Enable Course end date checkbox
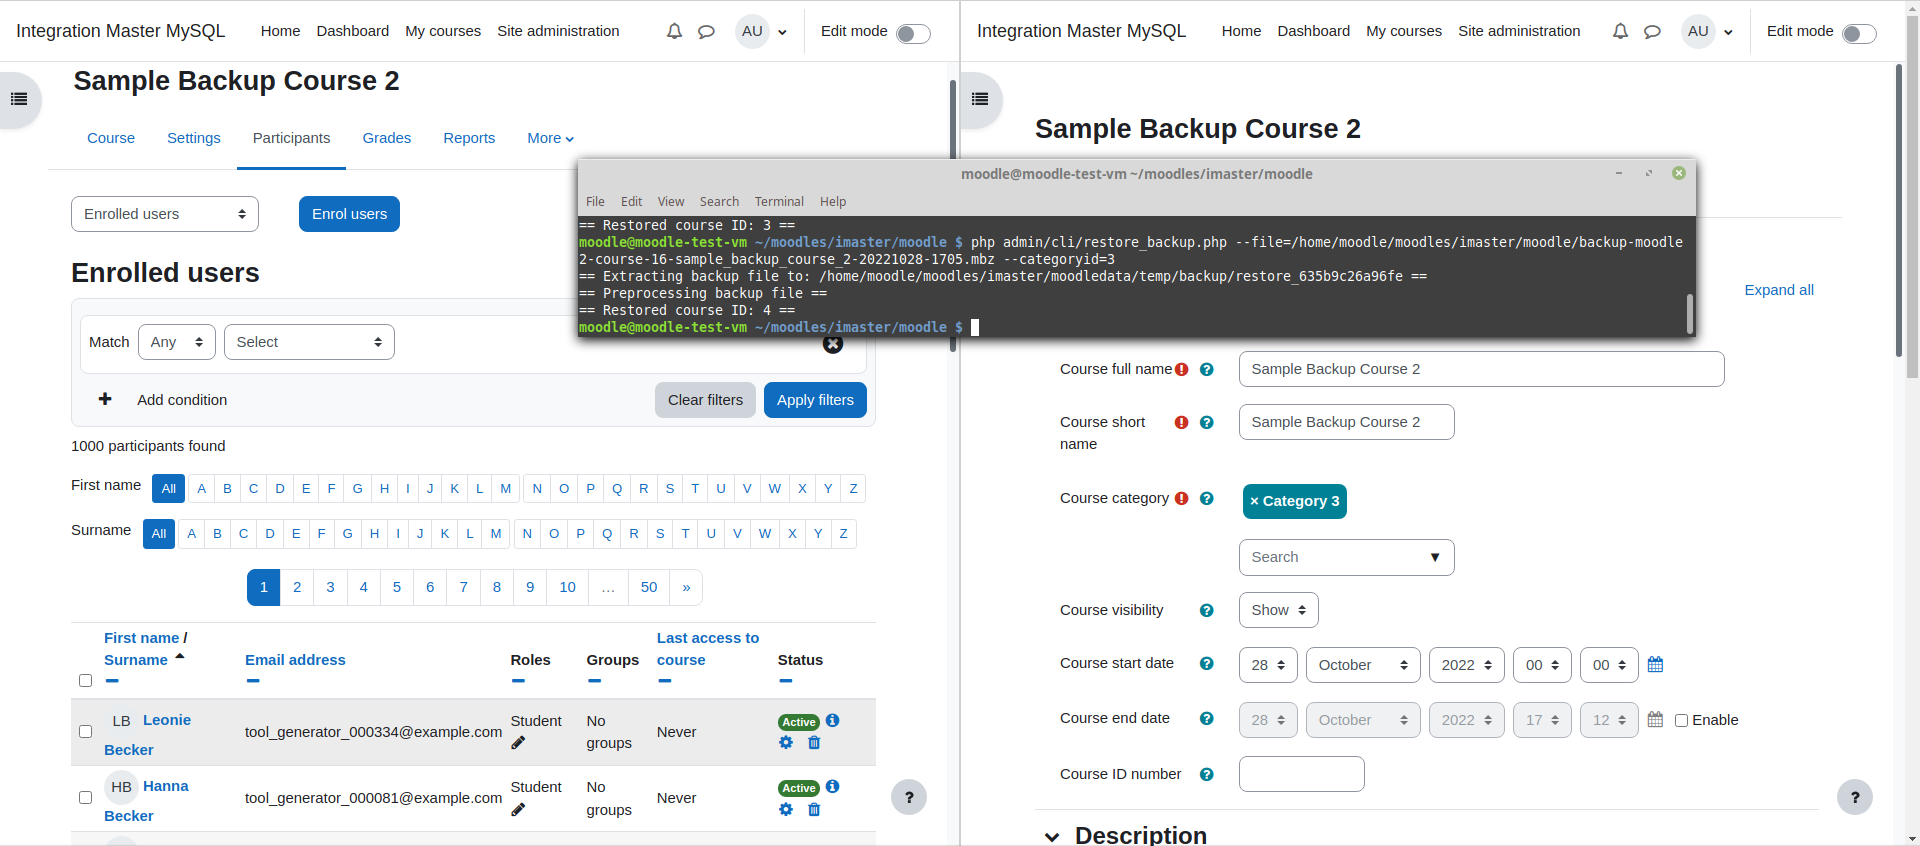Image resolution: width=1920 pixels, height=846 pixels. coord(1681,720)
